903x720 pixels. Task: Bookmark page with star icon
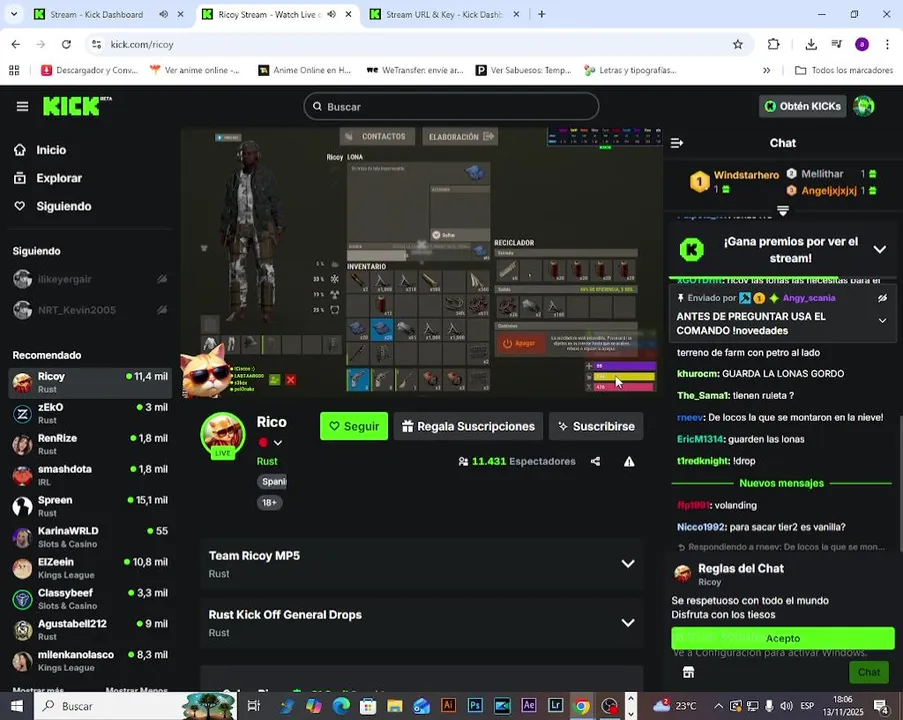click(x=737, y=44)
